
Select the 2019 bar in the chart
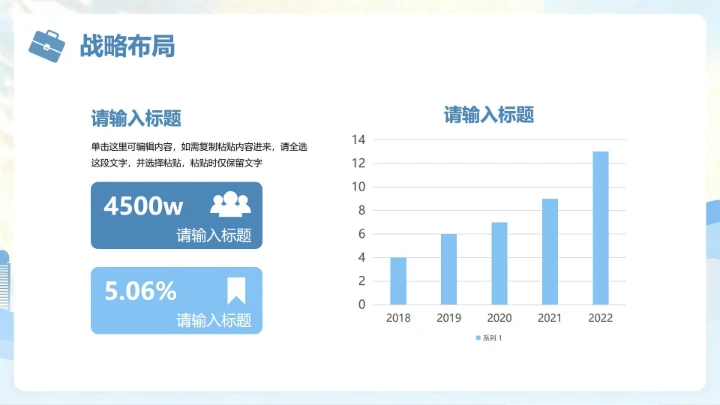[x=449, y=269]
